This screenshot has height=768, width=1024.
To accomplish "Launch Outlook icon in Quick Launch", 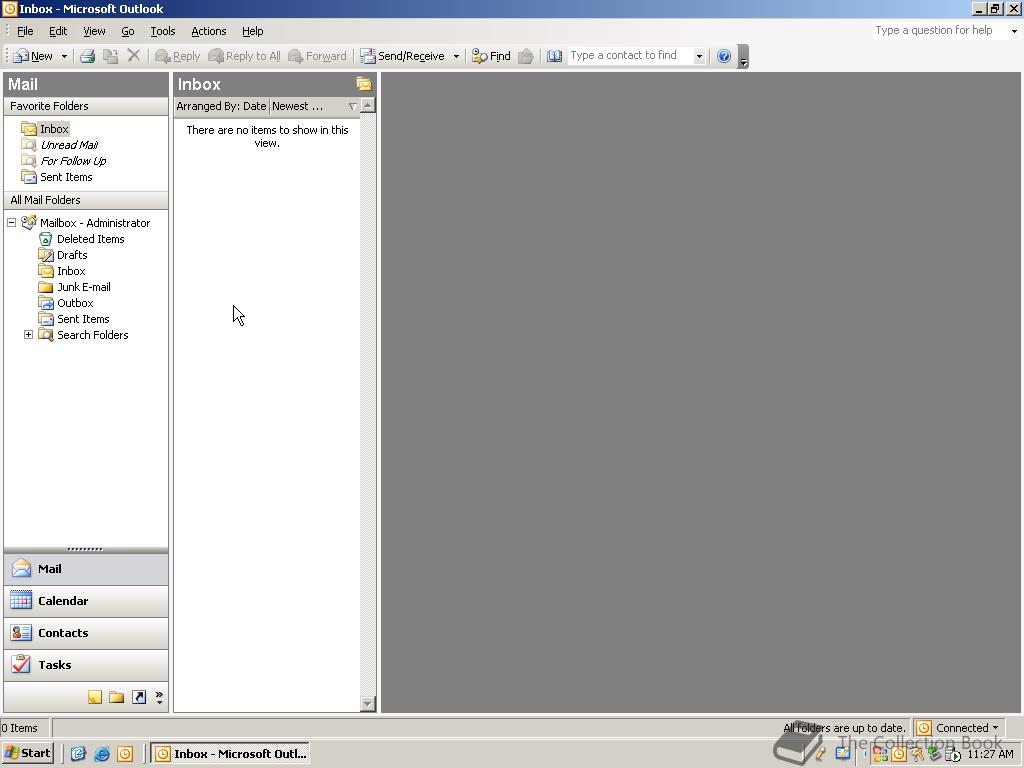I will tap(125, 754).
